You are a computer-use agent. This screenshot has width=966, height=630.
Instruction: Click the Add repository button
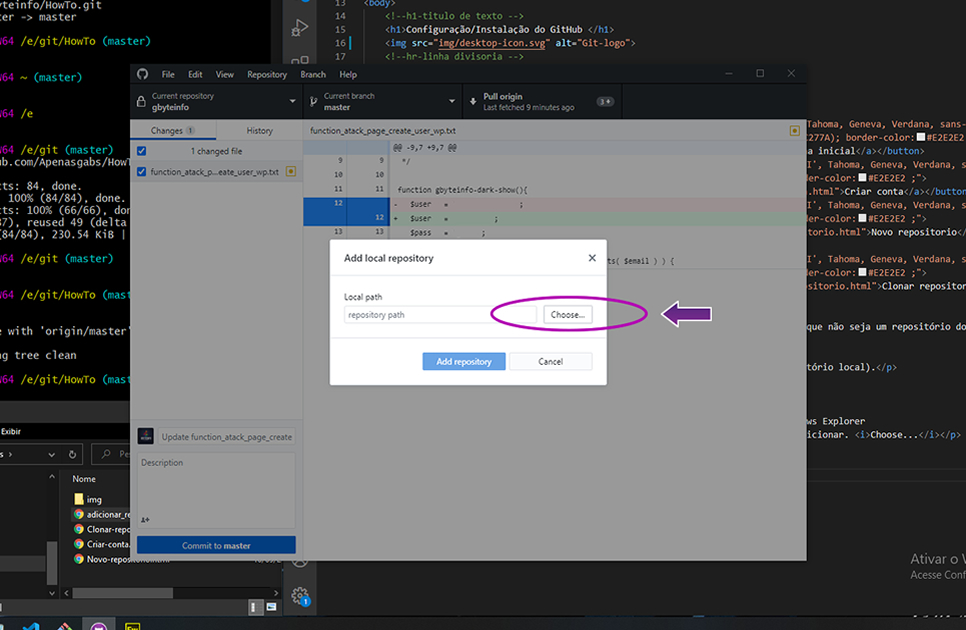(464, 361)
